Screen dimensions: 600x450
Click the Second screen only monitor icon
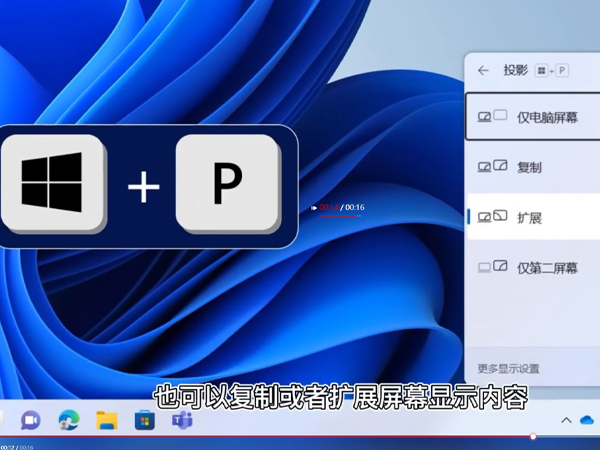(492, 266)
